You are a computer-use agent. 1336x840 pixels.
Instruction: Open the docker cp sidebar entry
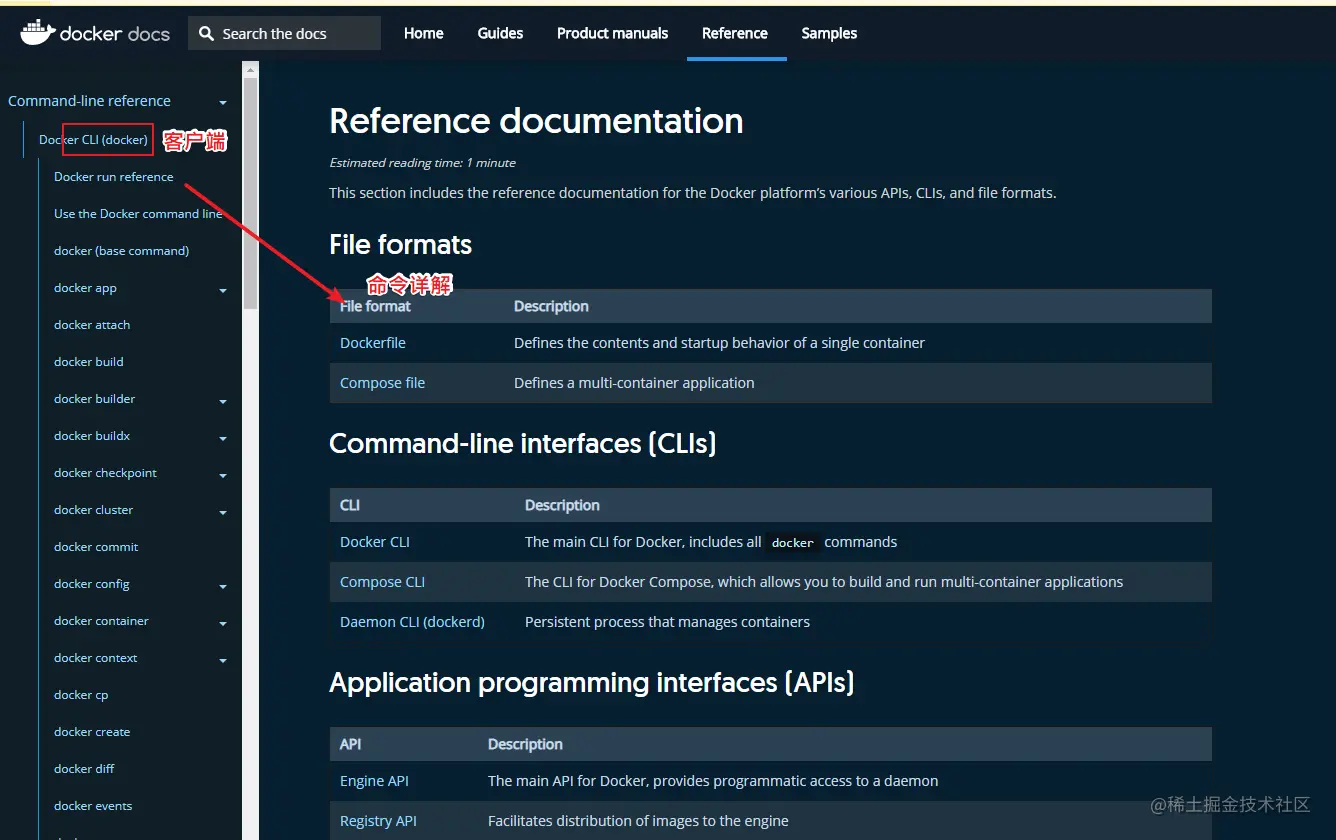tap(81, 695)
